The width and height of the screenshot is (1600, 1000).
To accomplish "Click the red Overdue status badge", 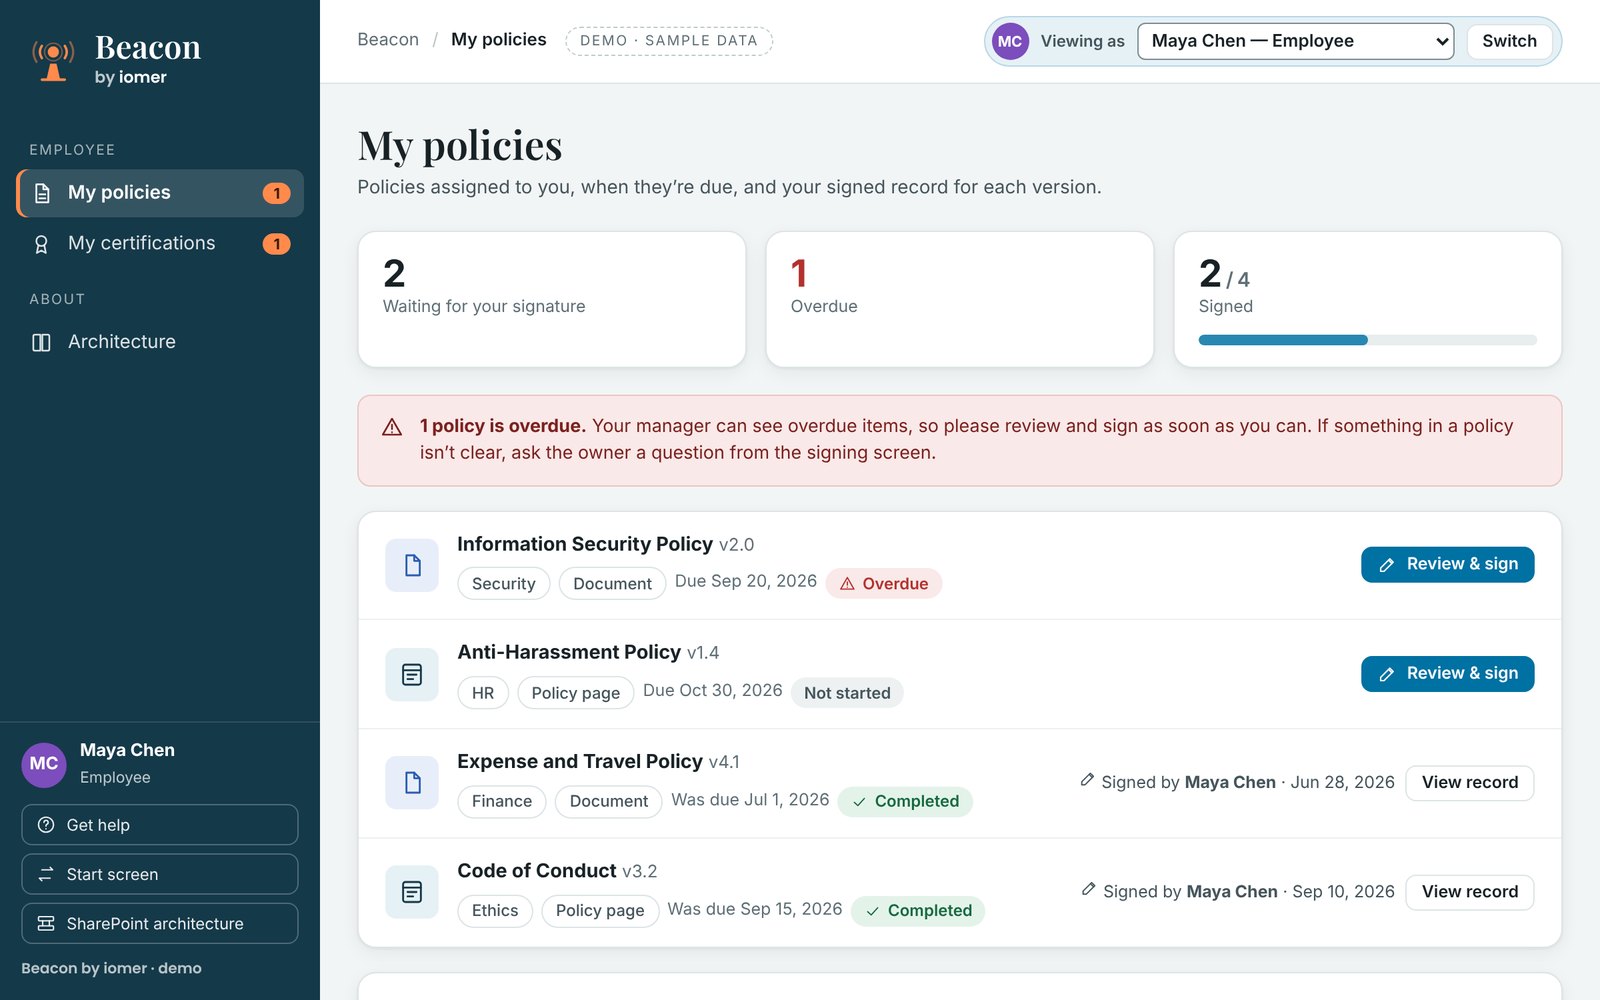I will 884,584.
